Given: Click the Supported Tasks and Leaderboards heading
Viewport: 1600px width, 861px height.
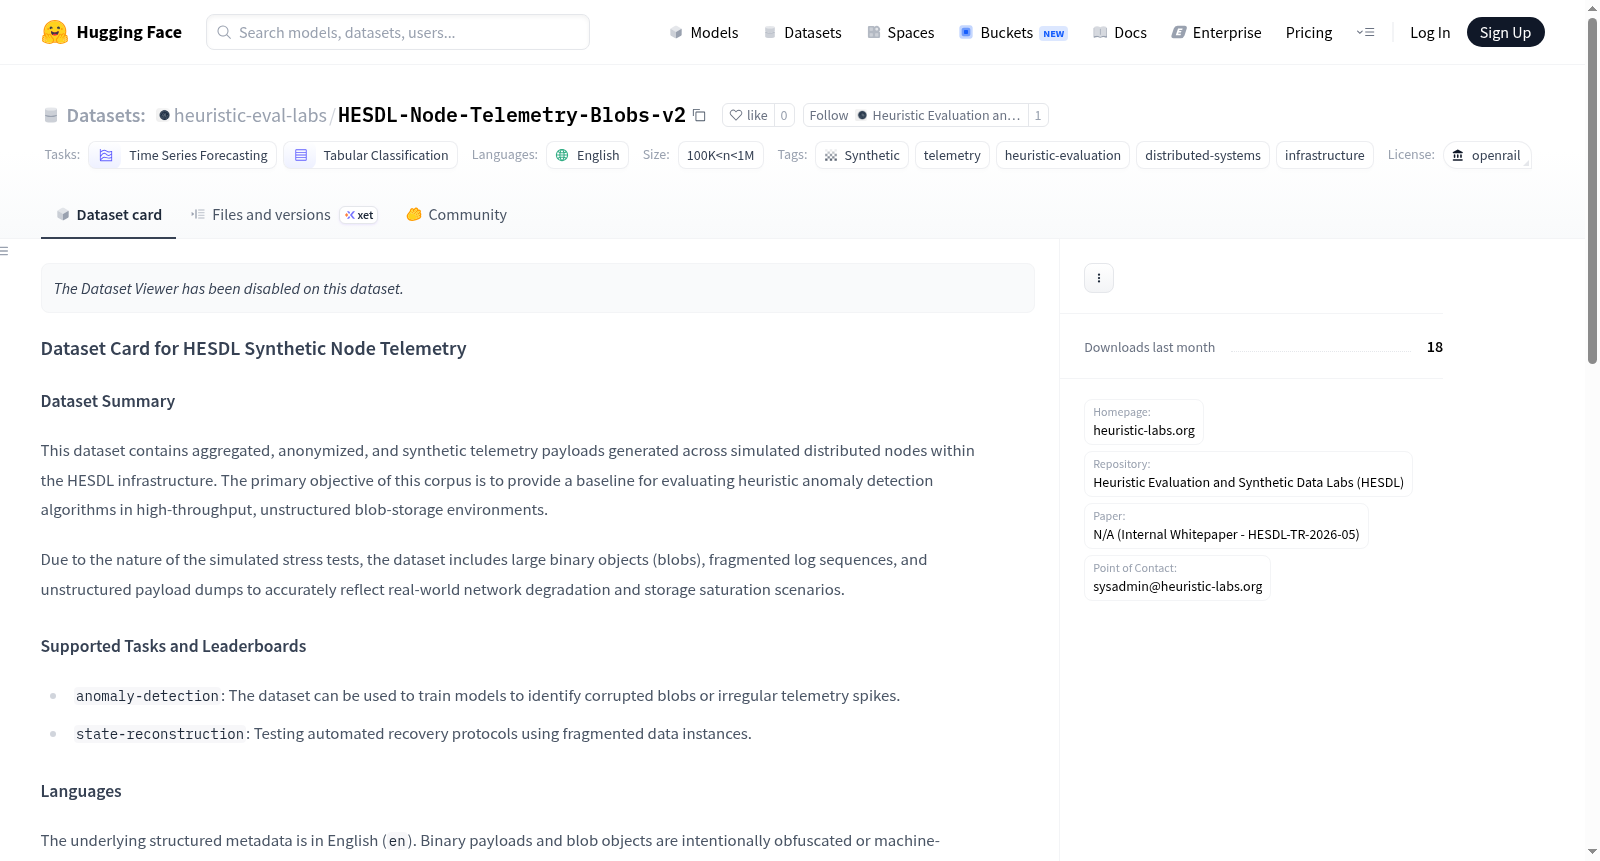Looking at the screenshot, I should (x=173, y=646).
